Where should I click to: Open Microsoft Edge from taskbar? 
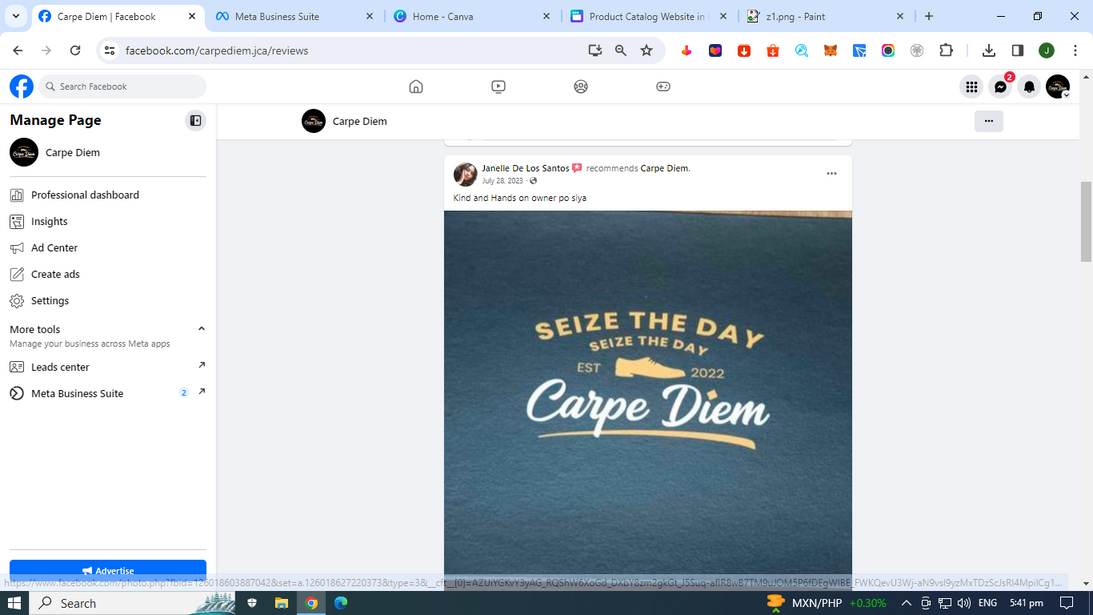click(341, 603)
